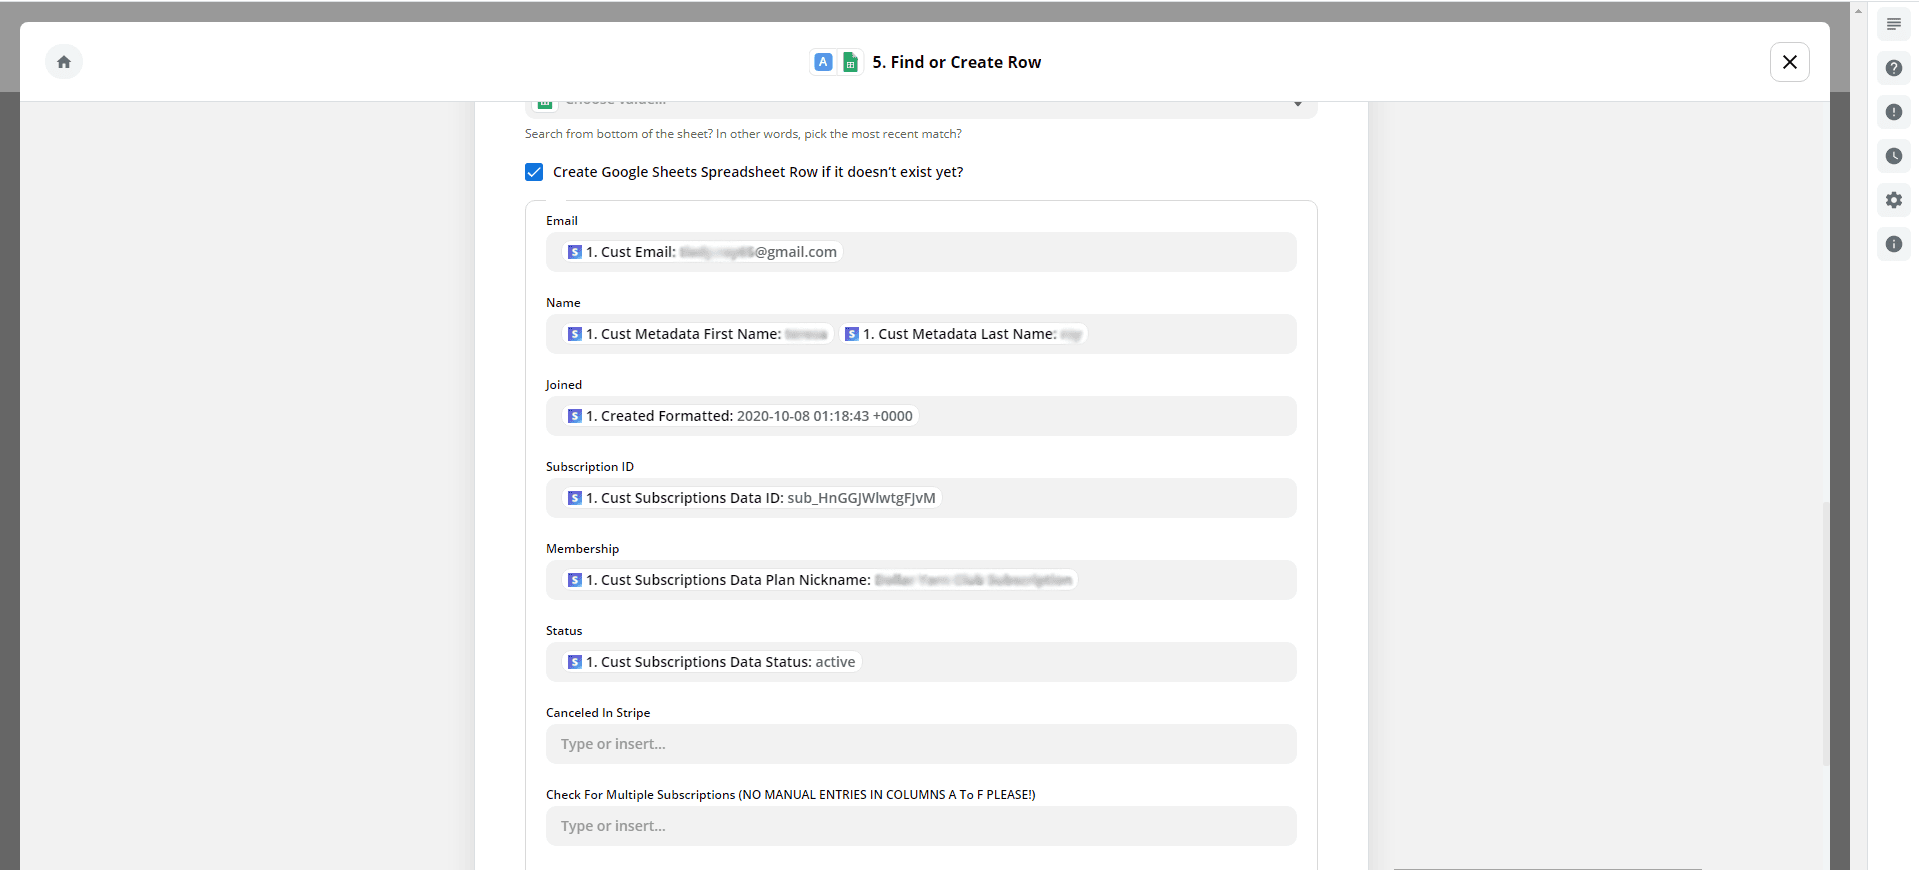1919x870 pixels.
Task: Click the step title '5. Find or Create Row'
Action: [x=957, y=62]
